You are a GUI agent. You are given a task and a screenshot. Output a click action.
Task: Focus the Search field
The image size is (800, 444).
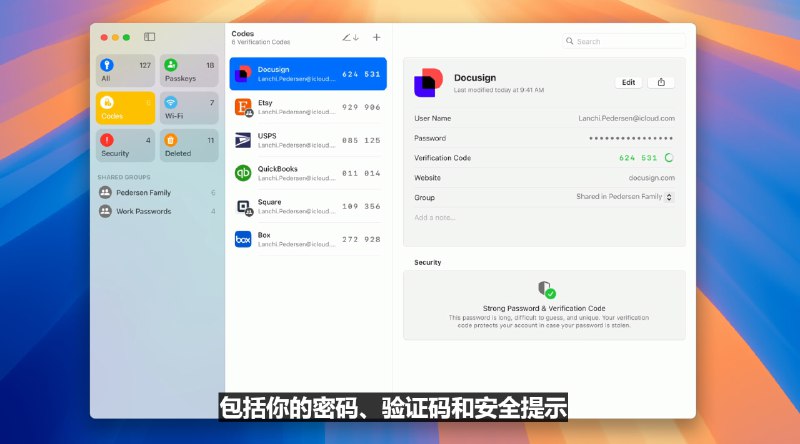pyautogui.click(x=623, y=41)
